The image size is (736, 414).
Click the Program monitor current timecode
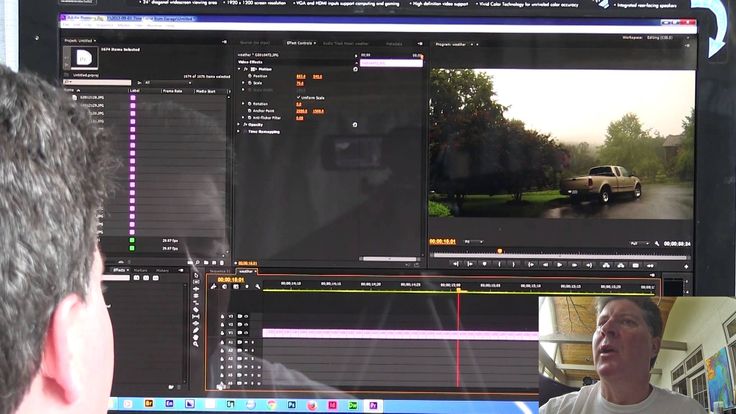click(443, 242)
